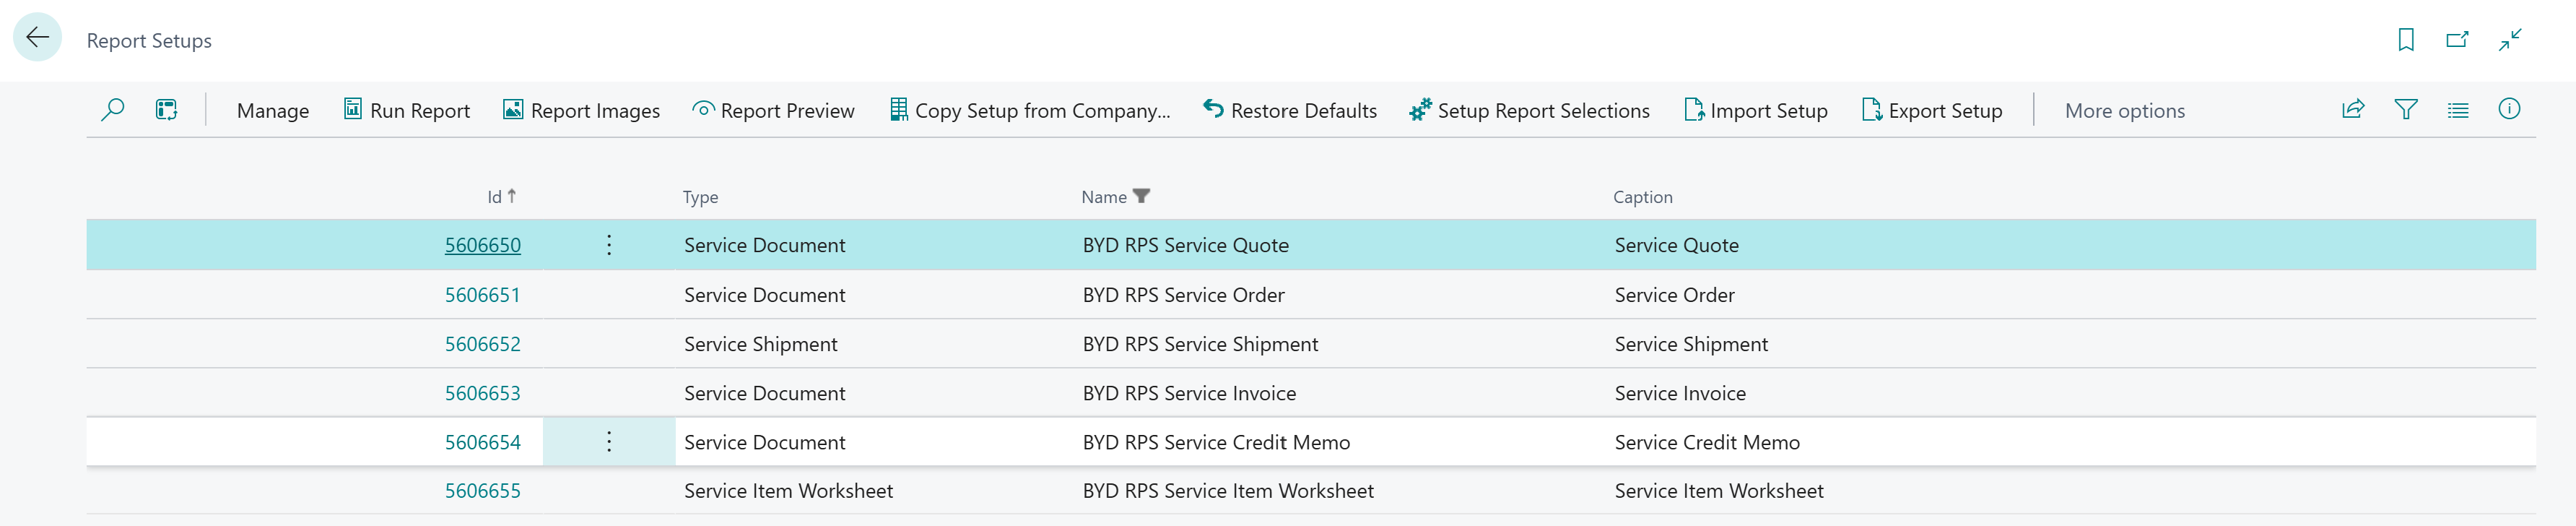Show more options for row 5606654

pyautogui.click(x=609, y=442)
